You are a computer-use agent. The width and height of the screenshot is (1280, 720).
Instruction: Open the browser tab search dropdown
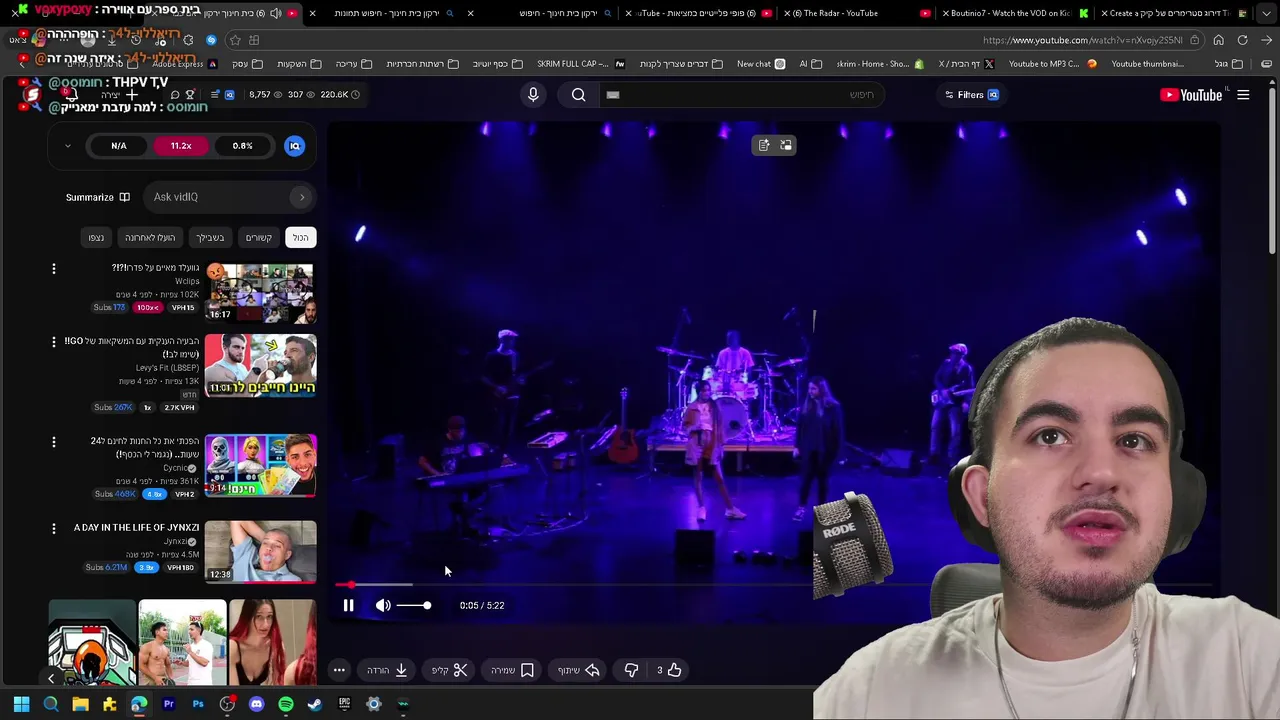(x=1264, y=13)
